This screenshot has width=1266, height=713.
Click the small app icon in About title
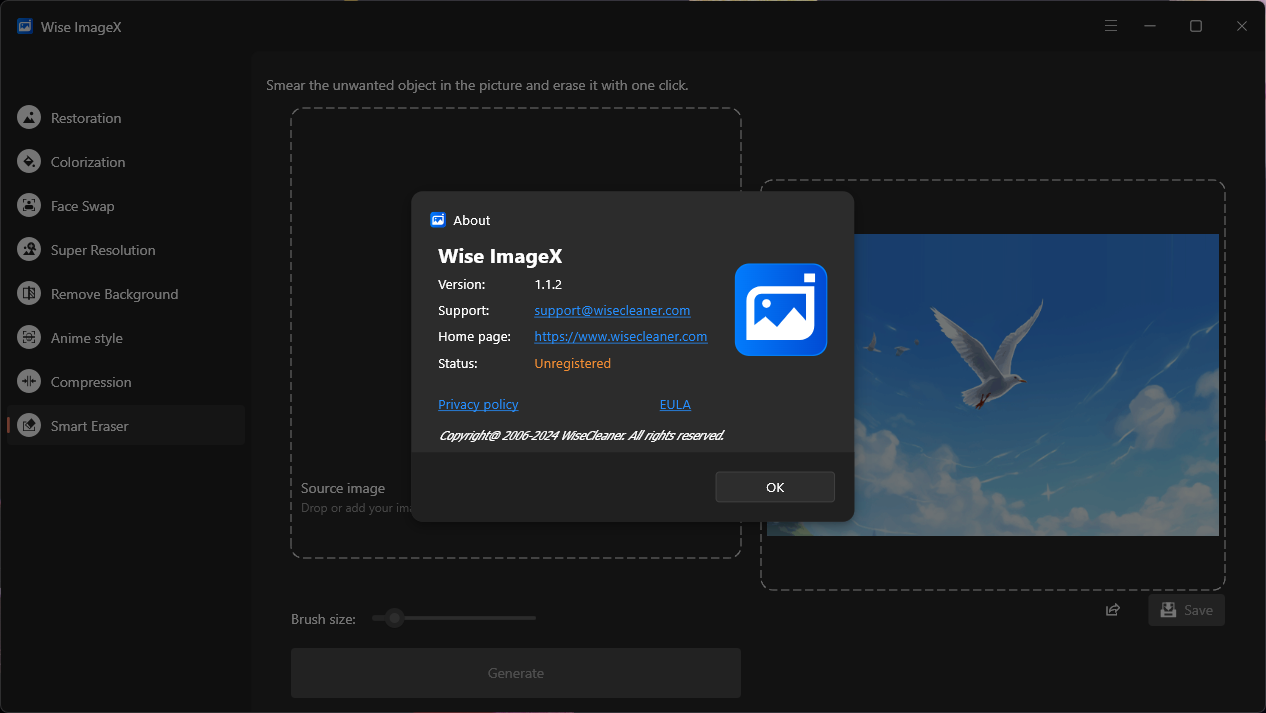pos(438,220)
